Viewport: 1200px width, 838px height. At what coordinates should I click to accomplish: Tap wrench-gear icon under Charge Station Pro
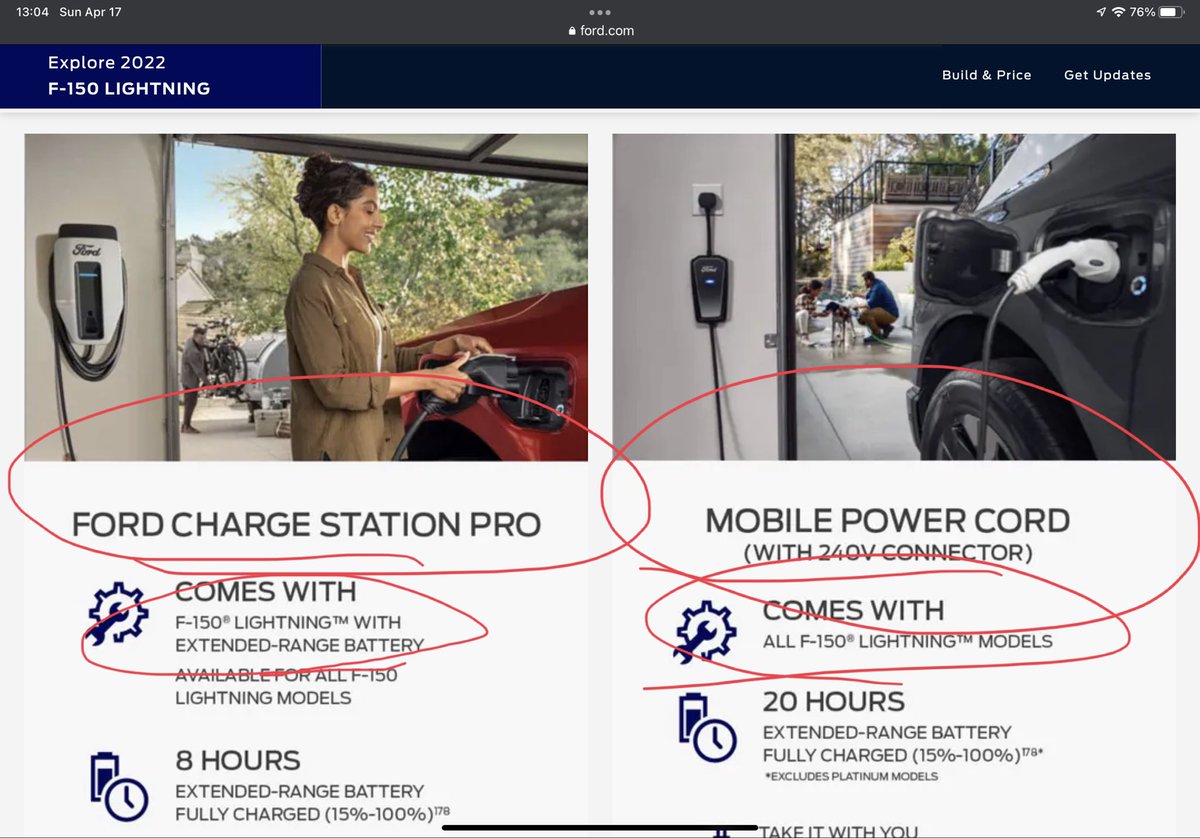click(x=118, y=612)
